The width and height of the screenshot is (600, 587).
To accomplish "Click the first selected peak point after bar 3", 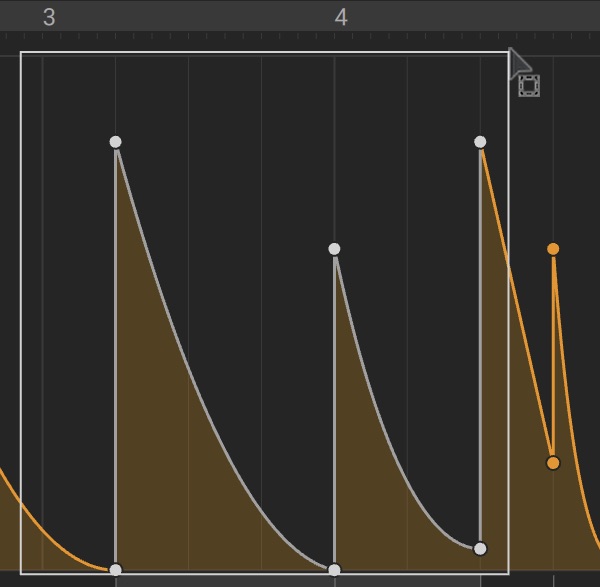I will (x=116, y=142).
